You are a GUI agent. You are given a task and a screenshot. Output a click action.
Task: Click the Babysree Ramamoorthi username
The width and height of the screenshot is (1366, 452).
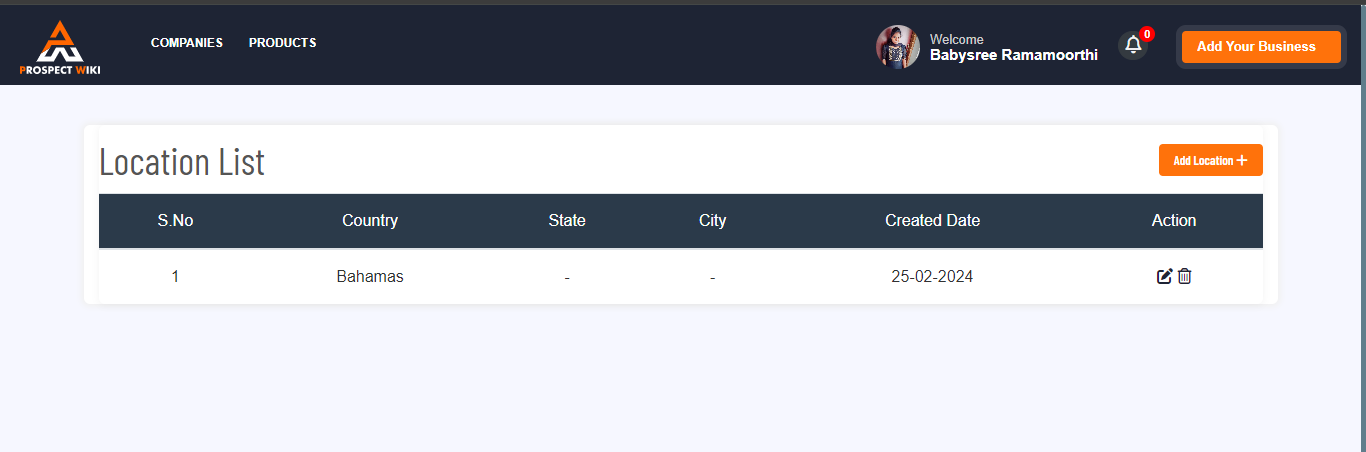click(1014, 56)
